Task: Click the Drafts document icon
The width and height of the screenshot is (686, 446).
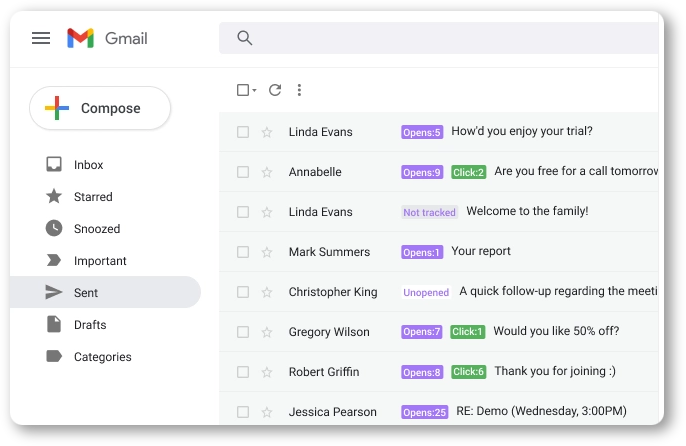Action: tap(54, 324)
